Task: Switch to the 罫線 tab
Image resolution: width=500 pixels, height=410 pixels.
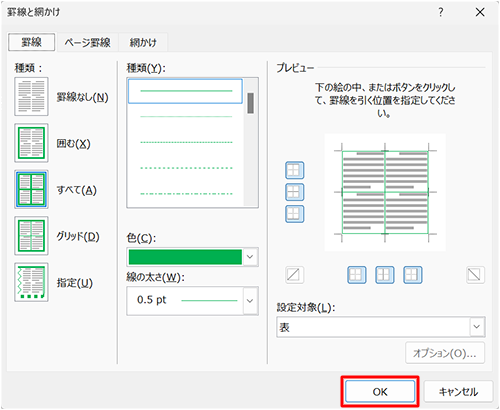Action: [32, 42]
